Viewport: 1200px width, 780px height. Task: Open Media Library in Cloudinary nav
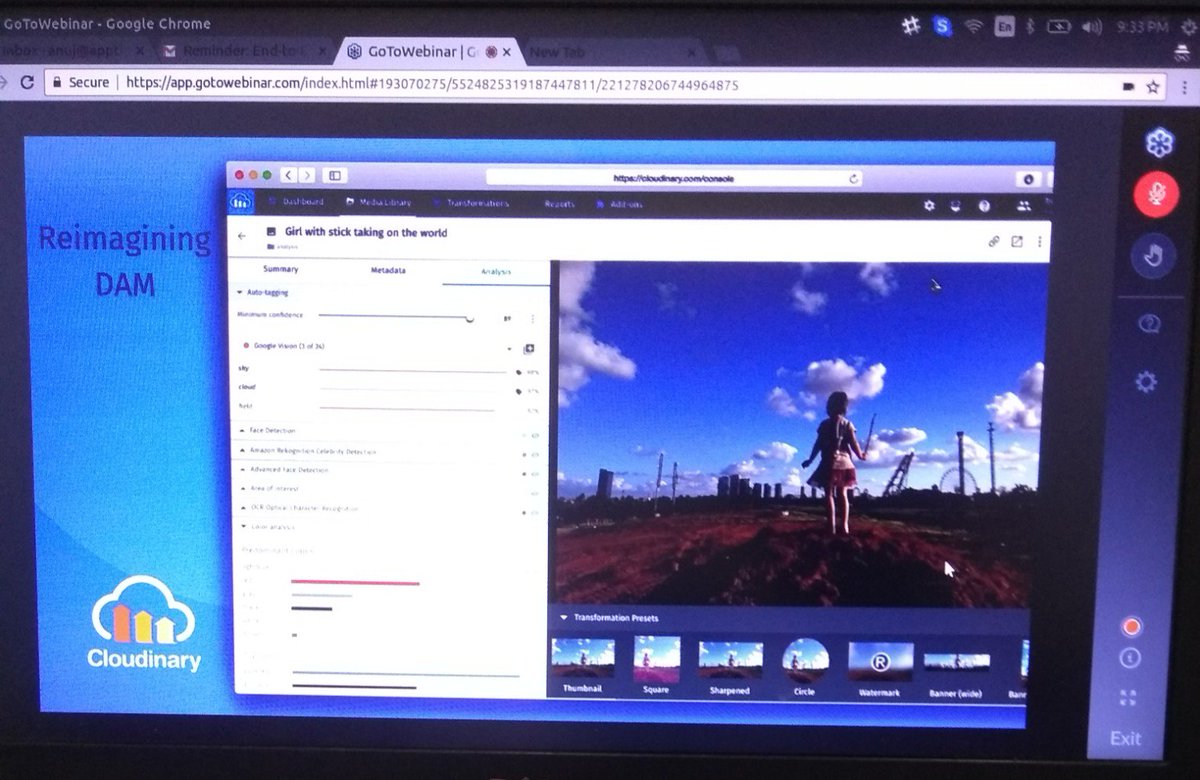(378, 202)
